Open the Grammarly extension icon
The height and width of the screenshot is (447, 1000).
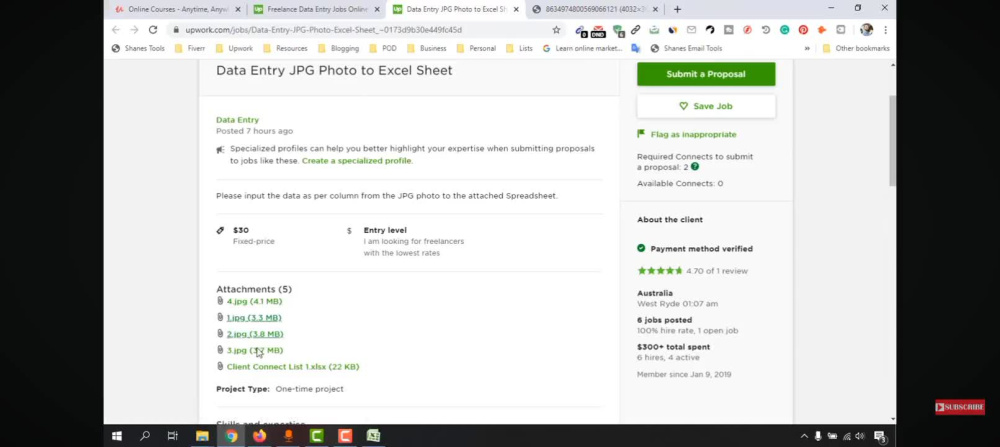pos(784,30)
